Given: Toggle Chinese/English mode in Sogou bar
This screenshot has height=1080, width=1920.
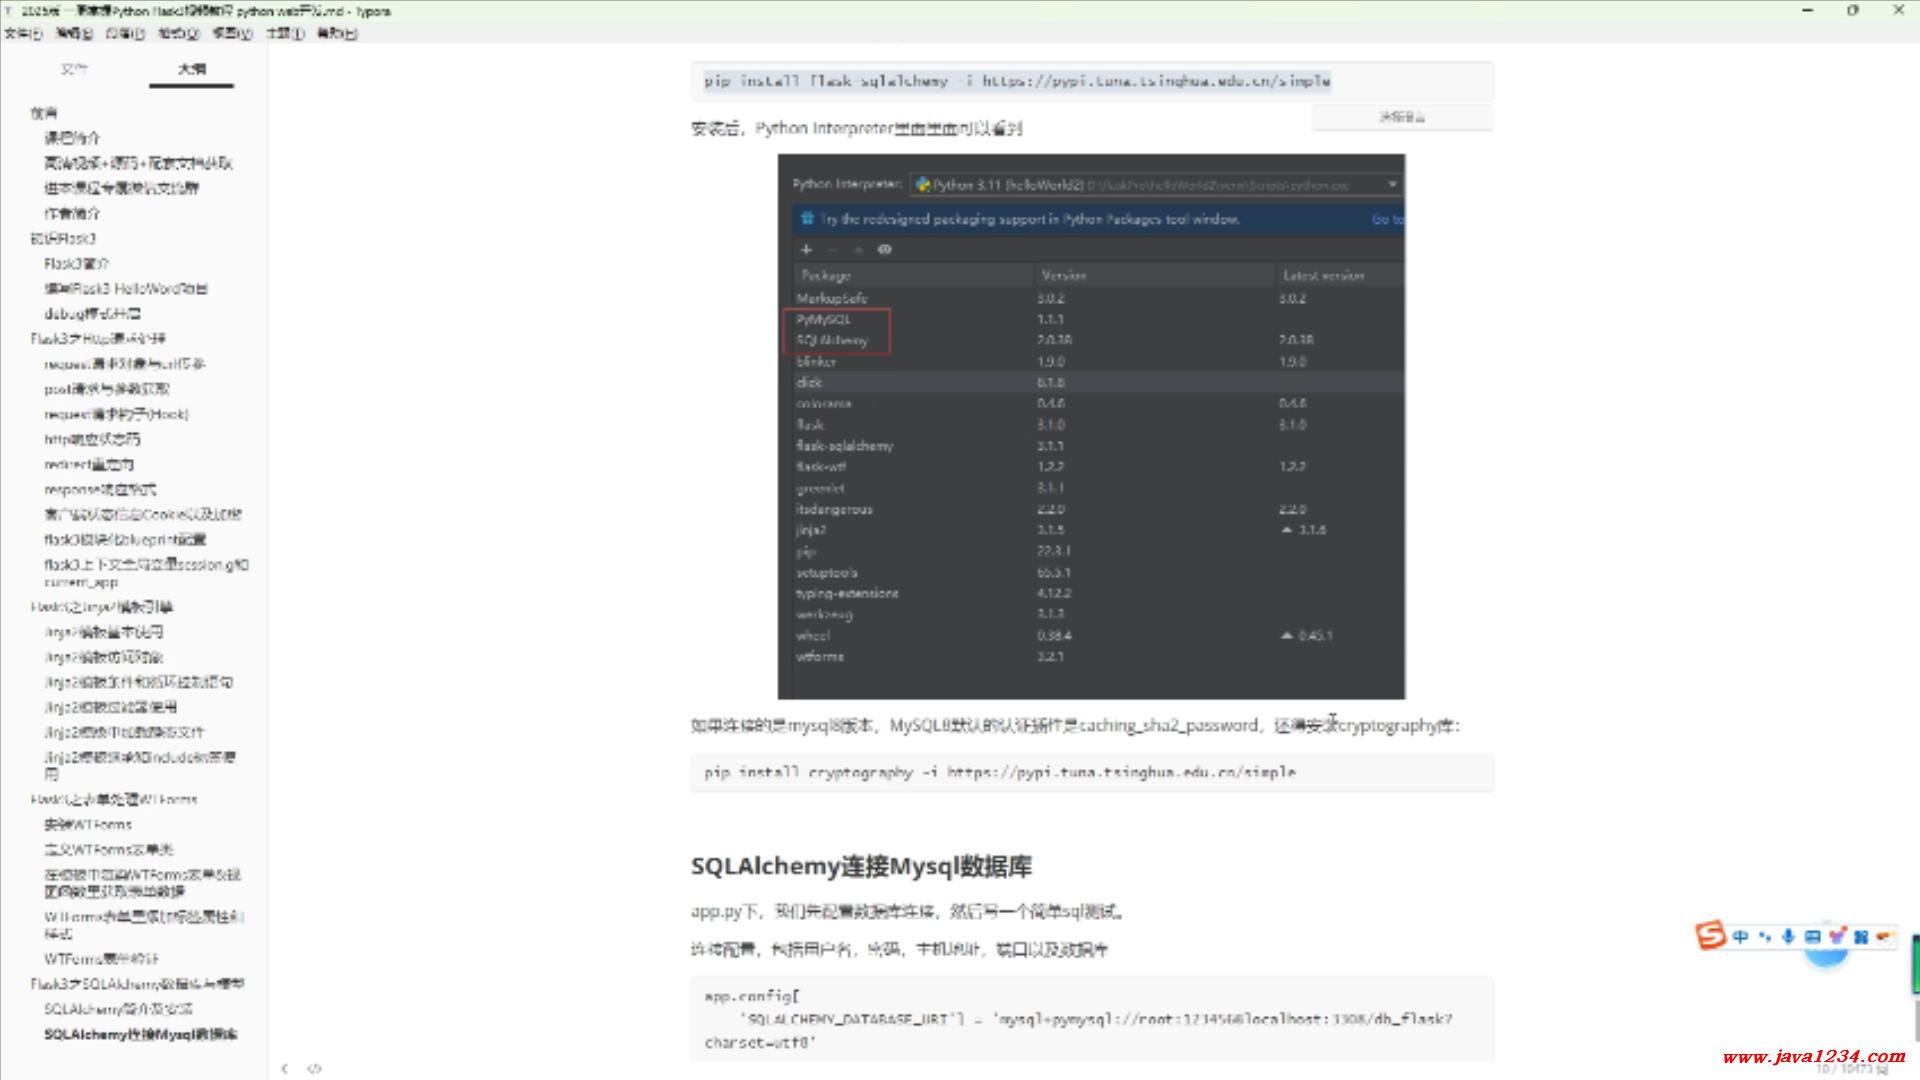Looking at the screenshot, I should click(1740, 937).
